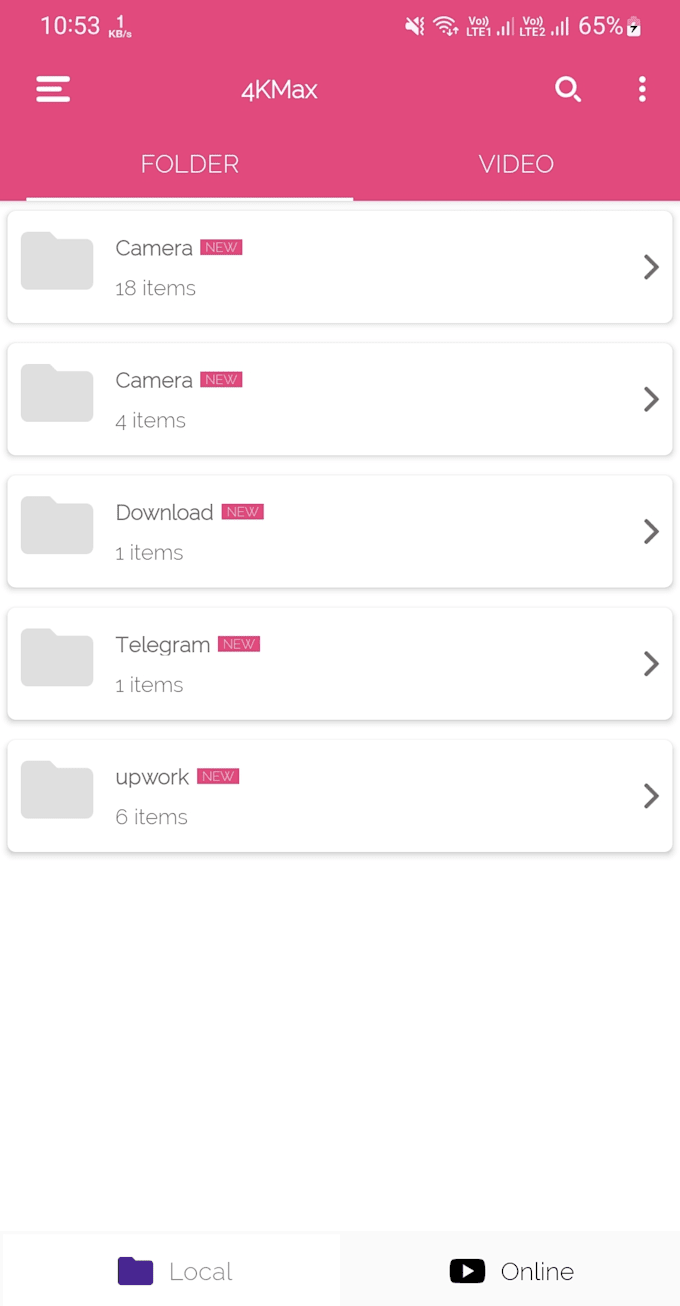Select the FOLDER tab

click(190, 164)
